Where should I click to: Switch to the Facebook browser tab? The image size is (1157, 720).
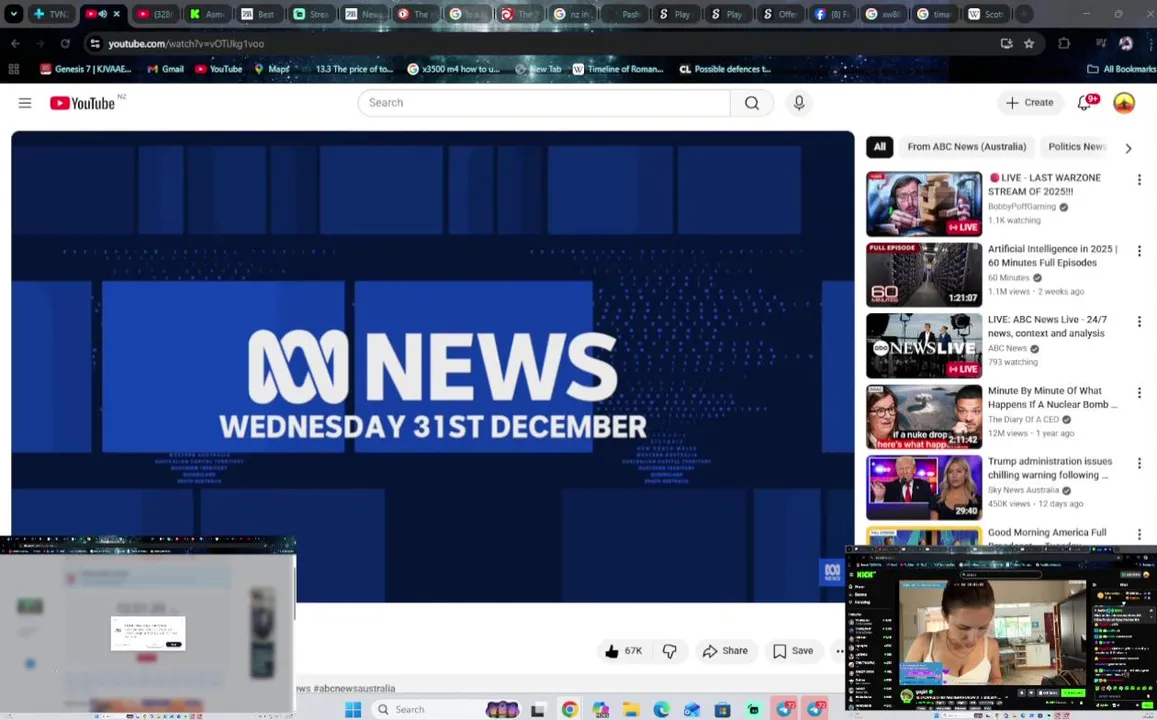pos(830,13)
